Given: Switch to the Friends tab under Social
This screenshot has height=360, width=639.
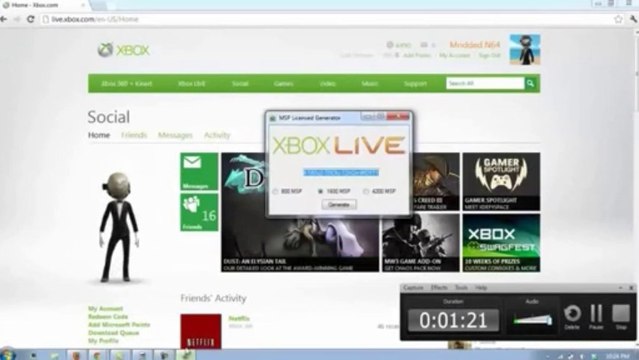Looking at the screenshot, I should 134,135.
